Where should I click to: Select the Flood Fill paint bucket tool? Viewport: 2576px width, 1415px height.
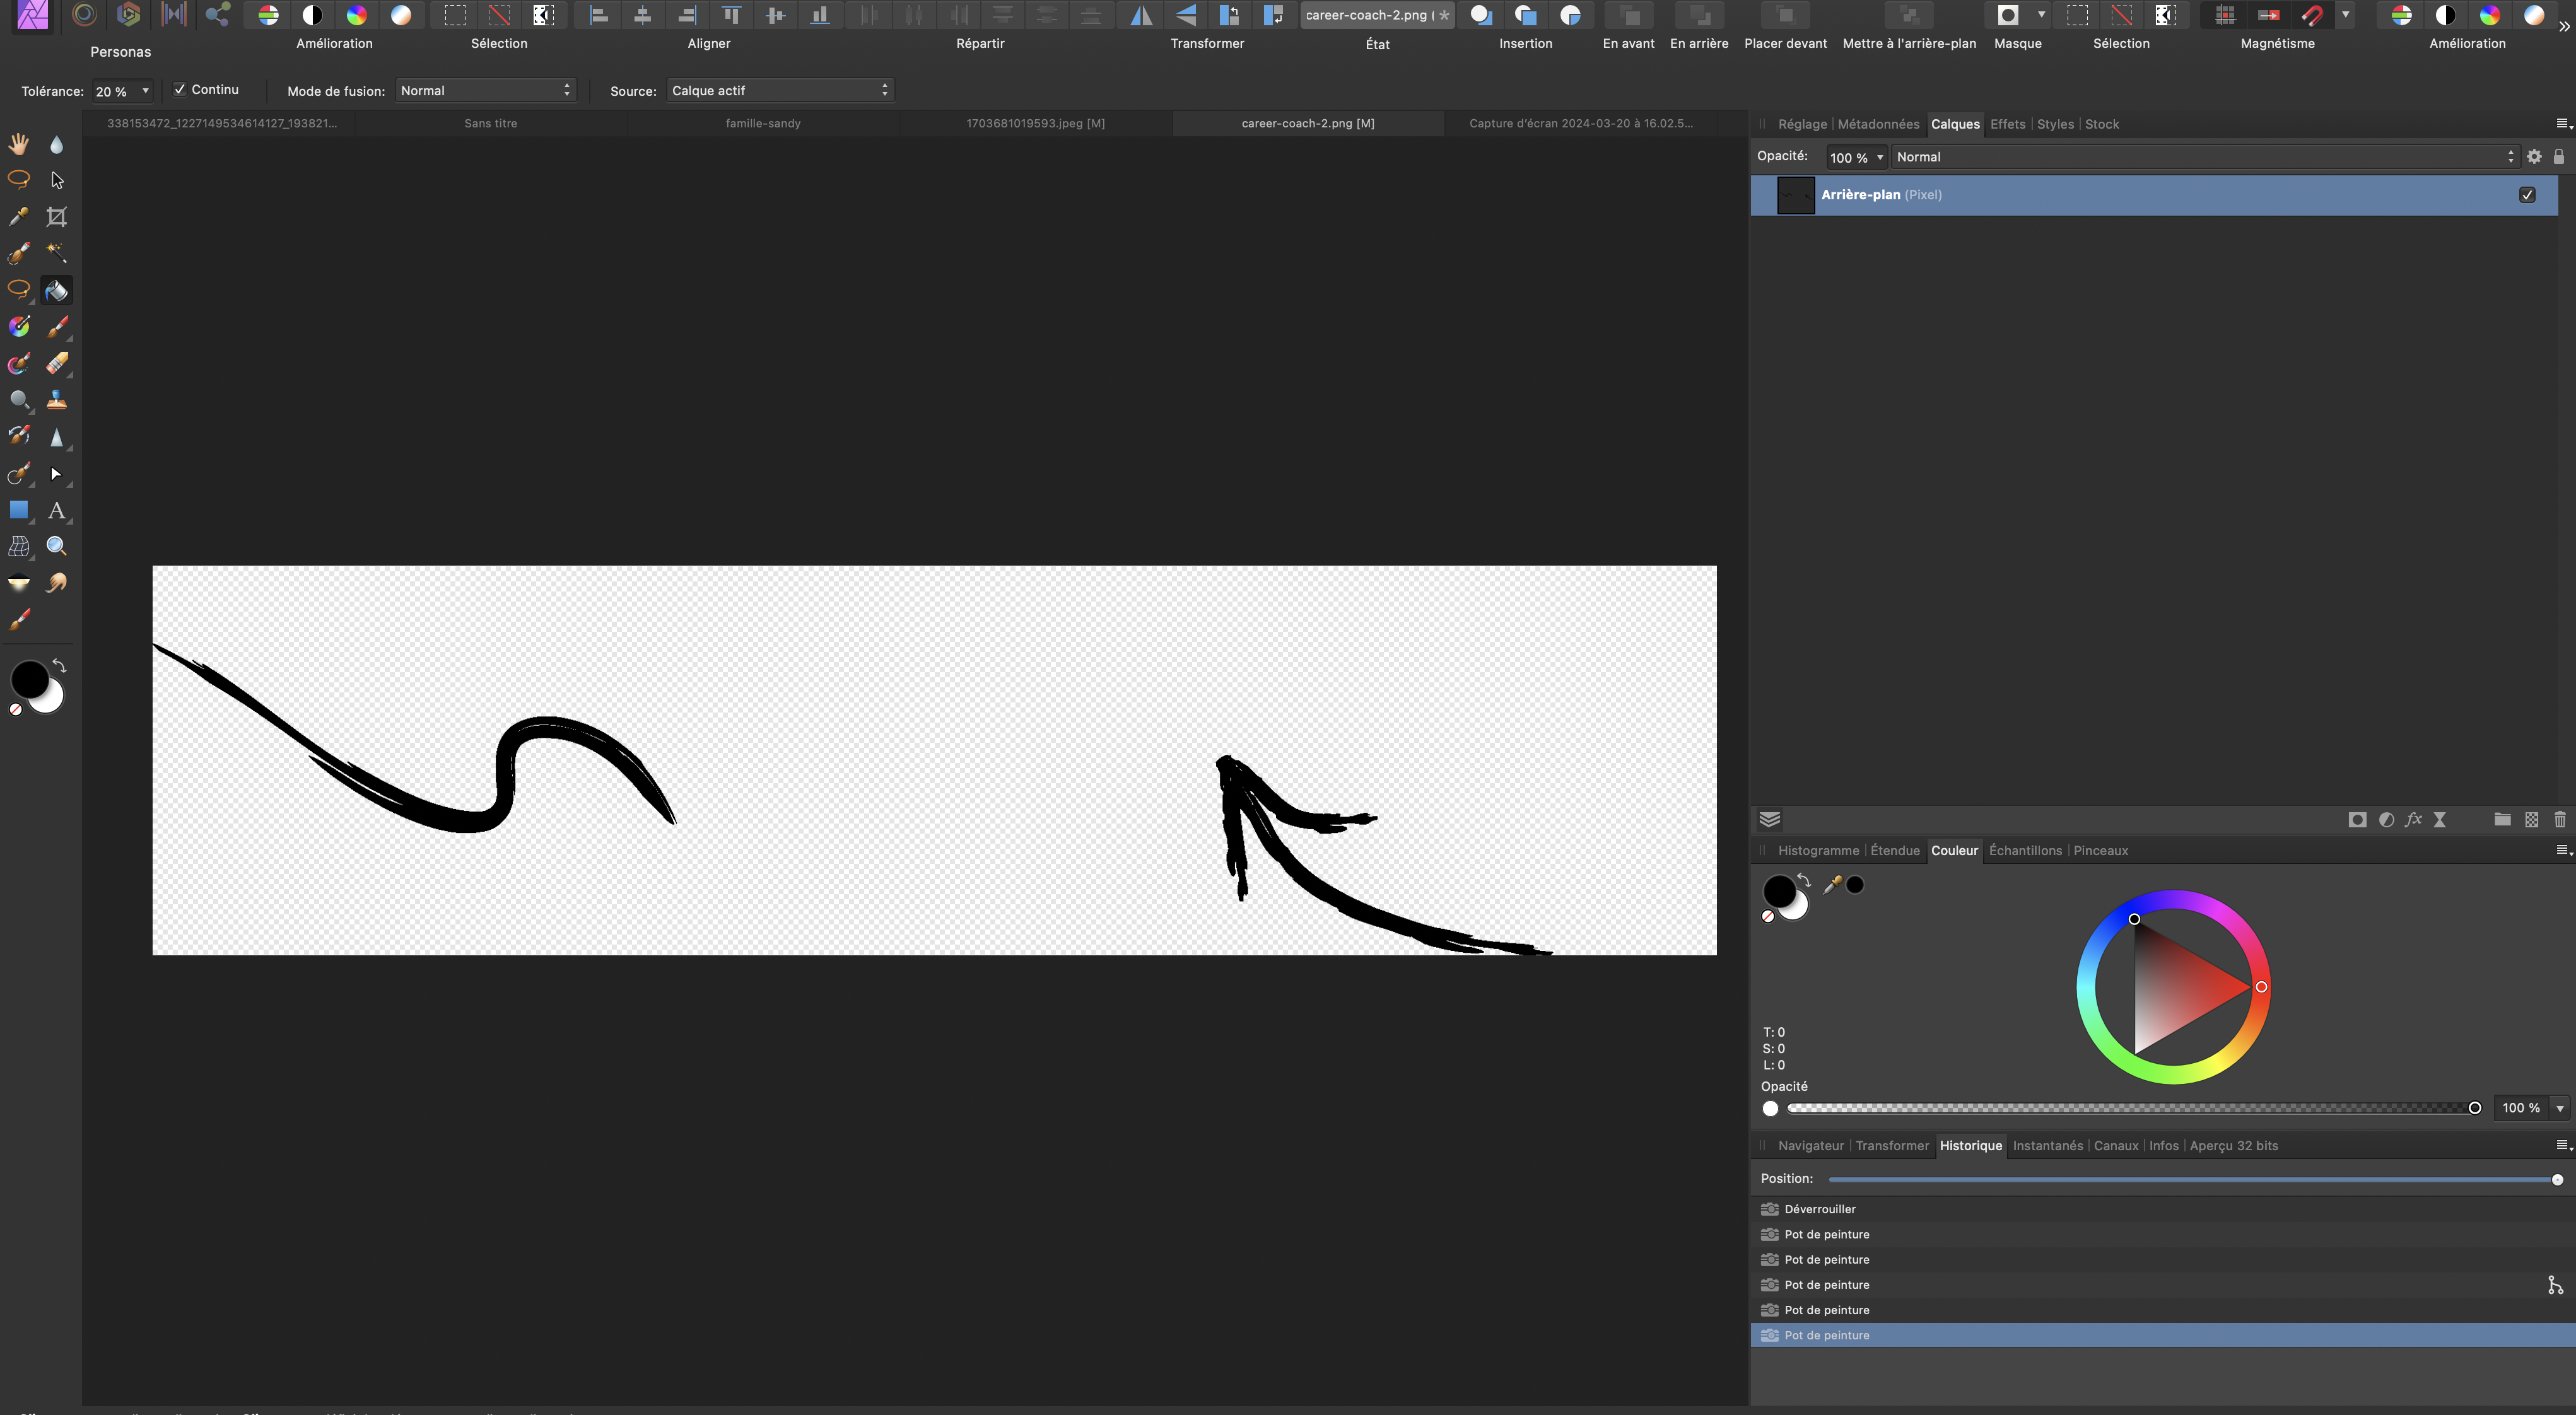57,290
